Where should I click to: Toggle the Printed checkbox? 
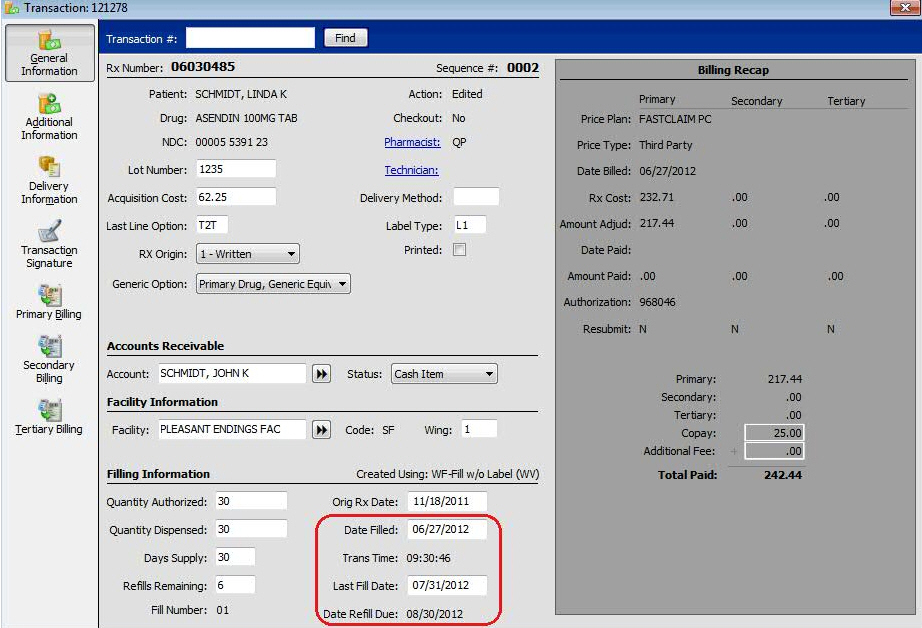(x=459, y=250)
